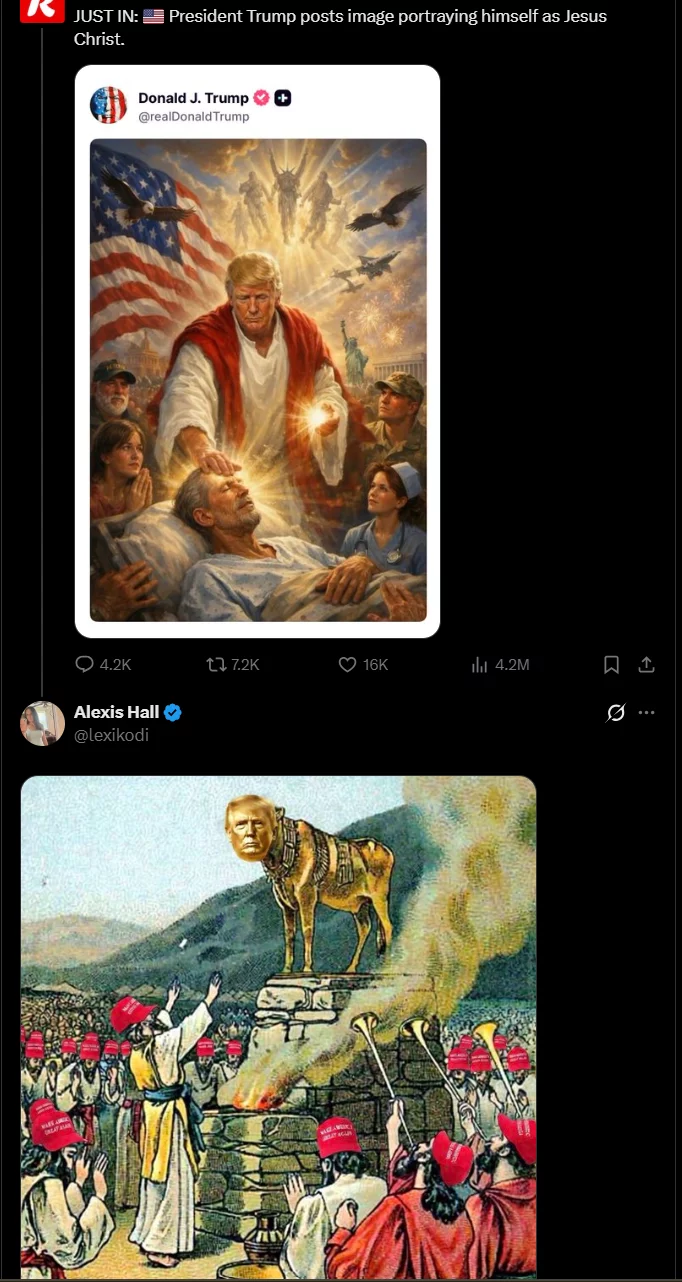Click the red news account avatar at top
The height and width of the screenshot is (1282, 682).
click(42, 9)
